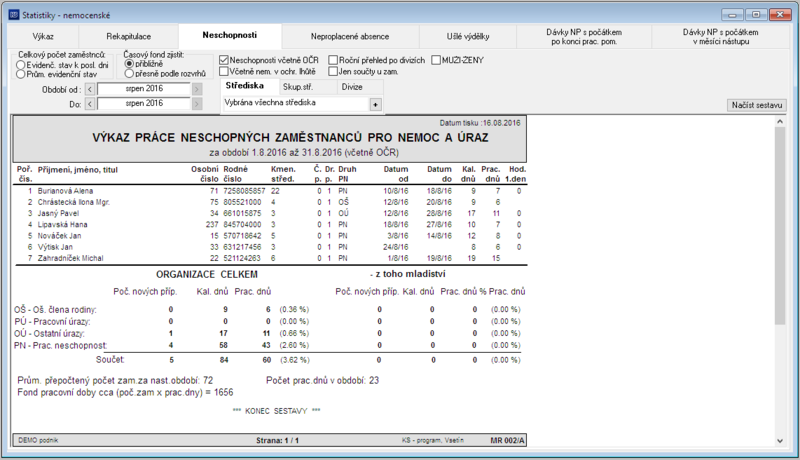
Task: Click the Součet row label
Action: coord(110,360)
